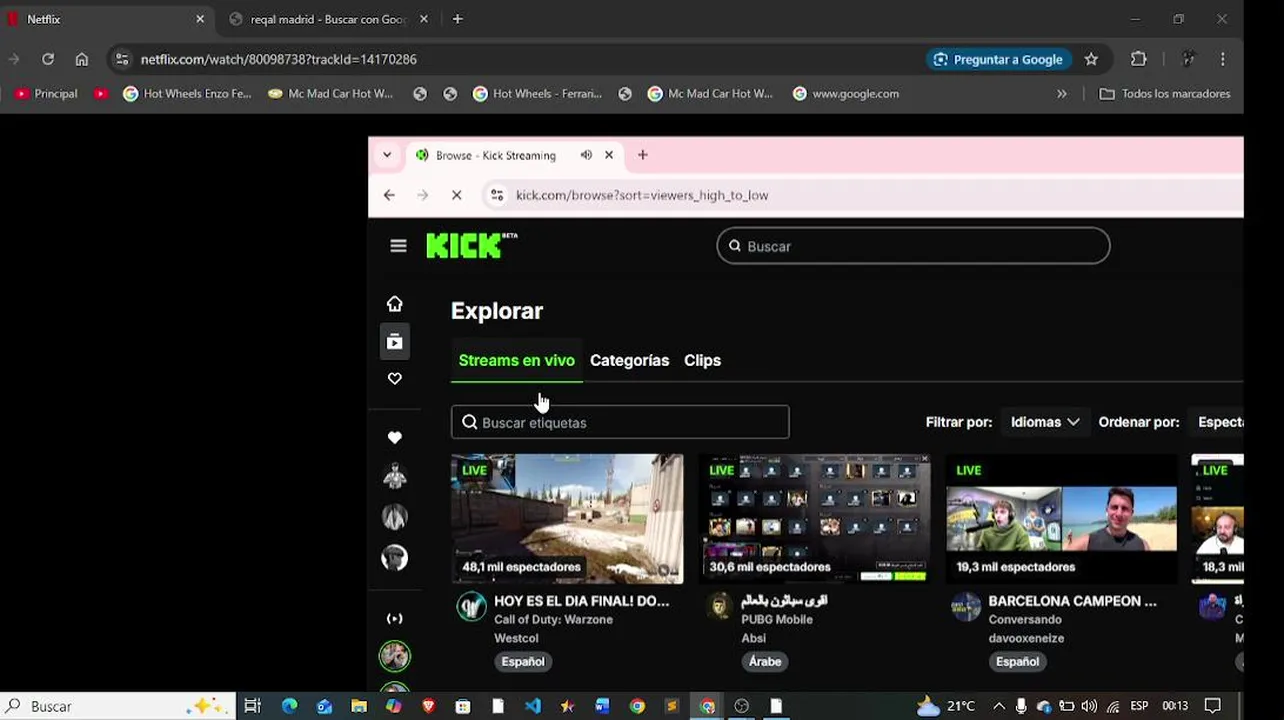Image resolution: width=1284 pixels, height=720 pixels.
Task: Open the browser home page
Action: pyautogui.click(x=82, y=59)
